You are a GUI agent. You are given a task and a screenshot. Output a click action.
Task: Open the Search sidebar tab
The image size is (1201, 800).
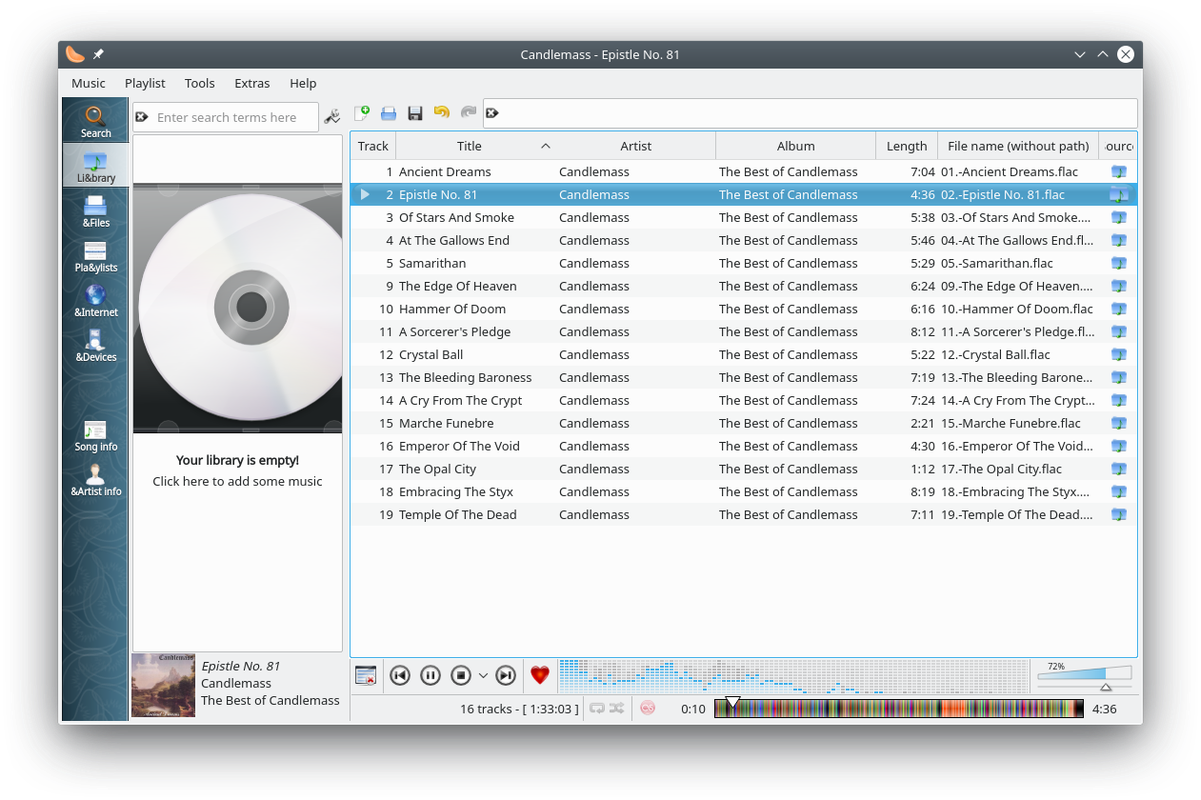(x=96, y=121)
